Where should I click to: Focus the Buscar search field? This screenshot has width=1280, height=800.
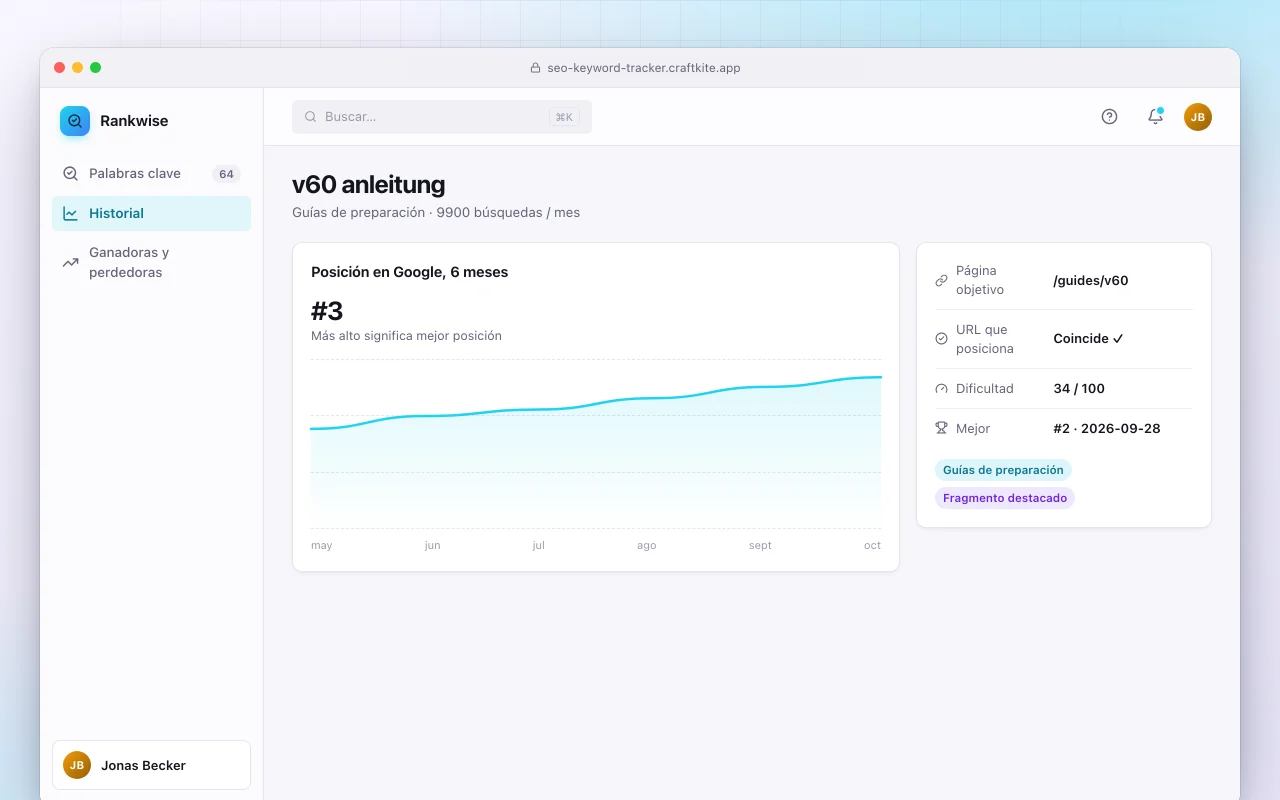click(x=442, y=117)
